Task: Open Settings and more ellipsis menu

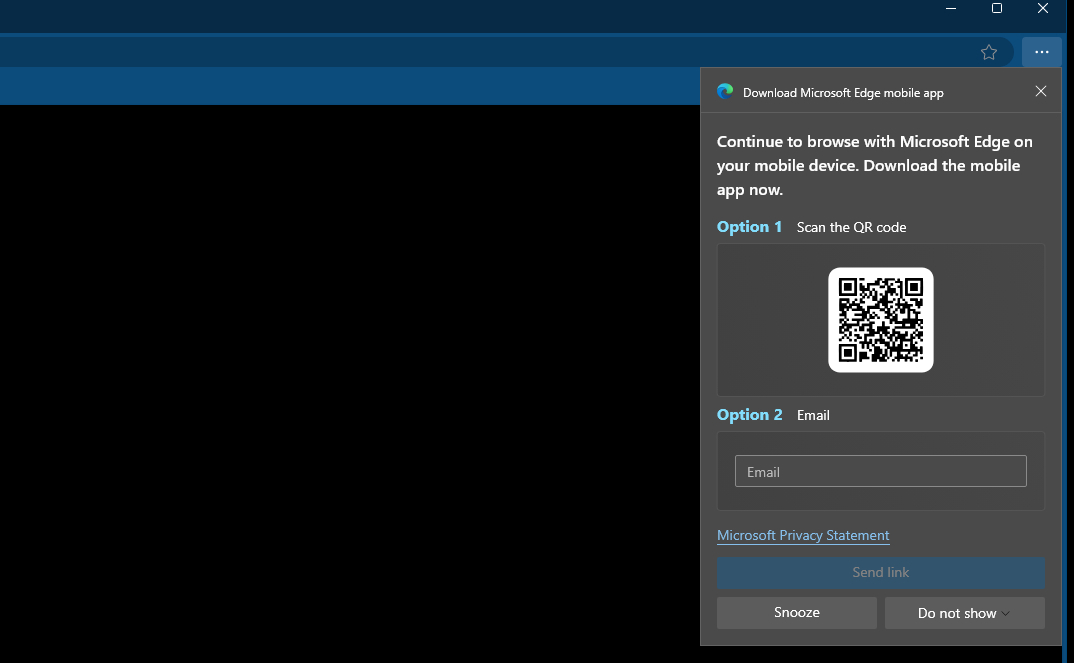Action: point(1042,52)
